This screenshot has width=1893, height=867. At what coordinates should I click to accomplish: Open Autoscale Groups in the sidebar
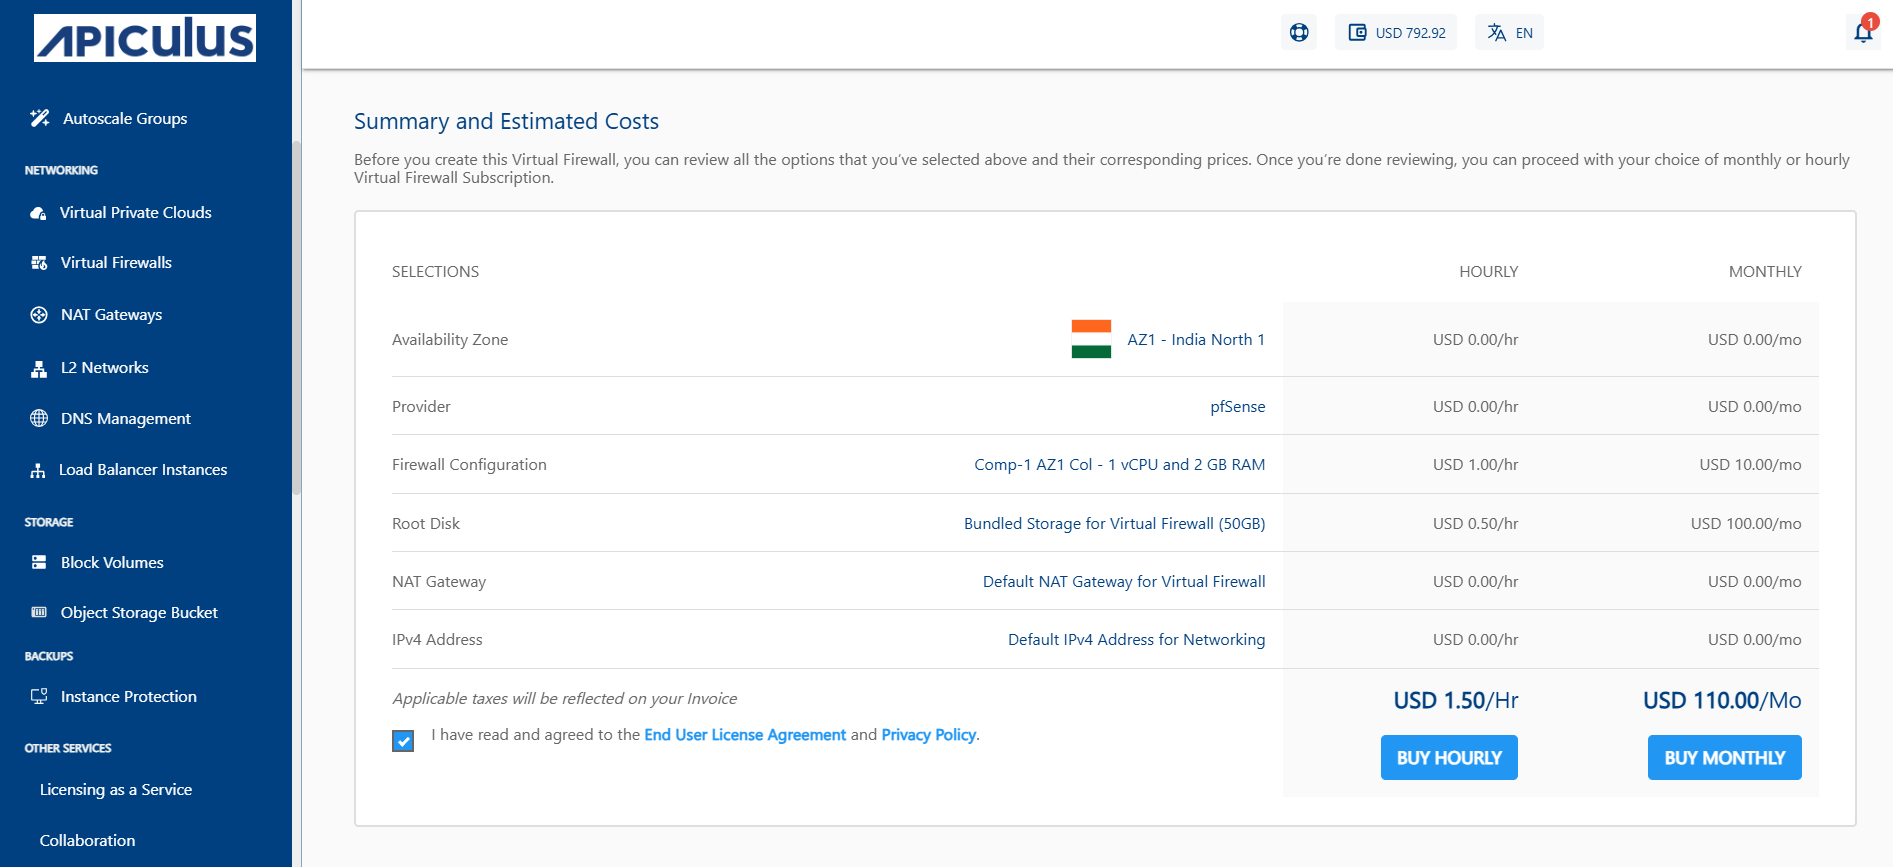pyautogui.click(x=125, y=118)
